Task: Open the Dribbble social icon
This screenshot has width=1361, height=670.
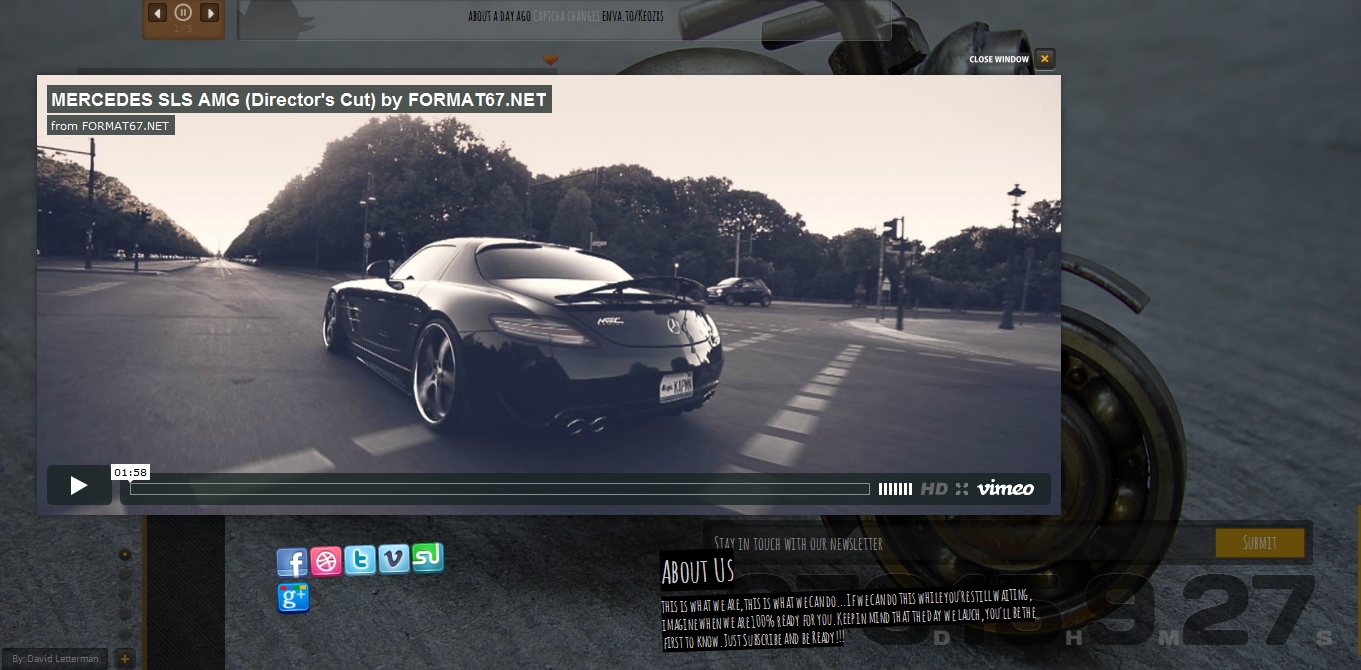Action: pos(326,562)
